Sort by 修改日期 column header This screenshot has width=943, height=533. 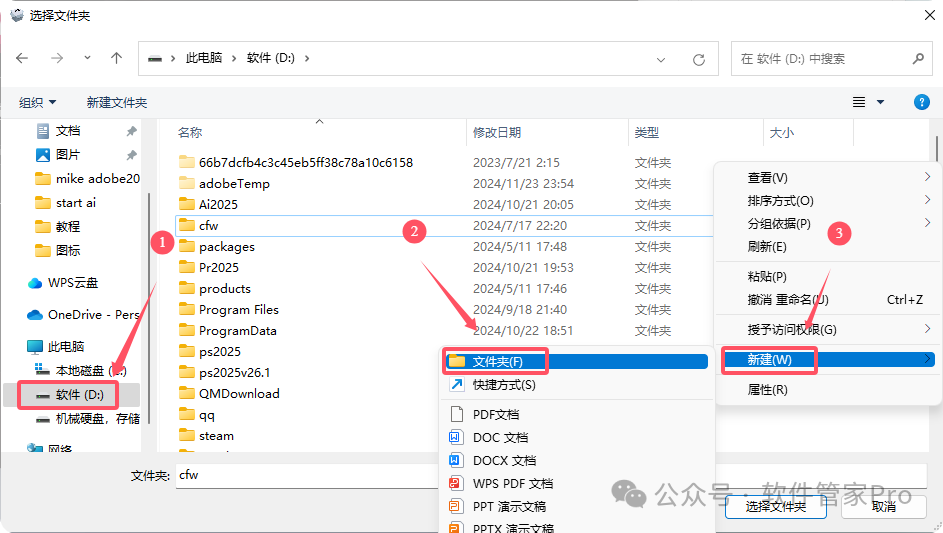(x=497, y=132)
